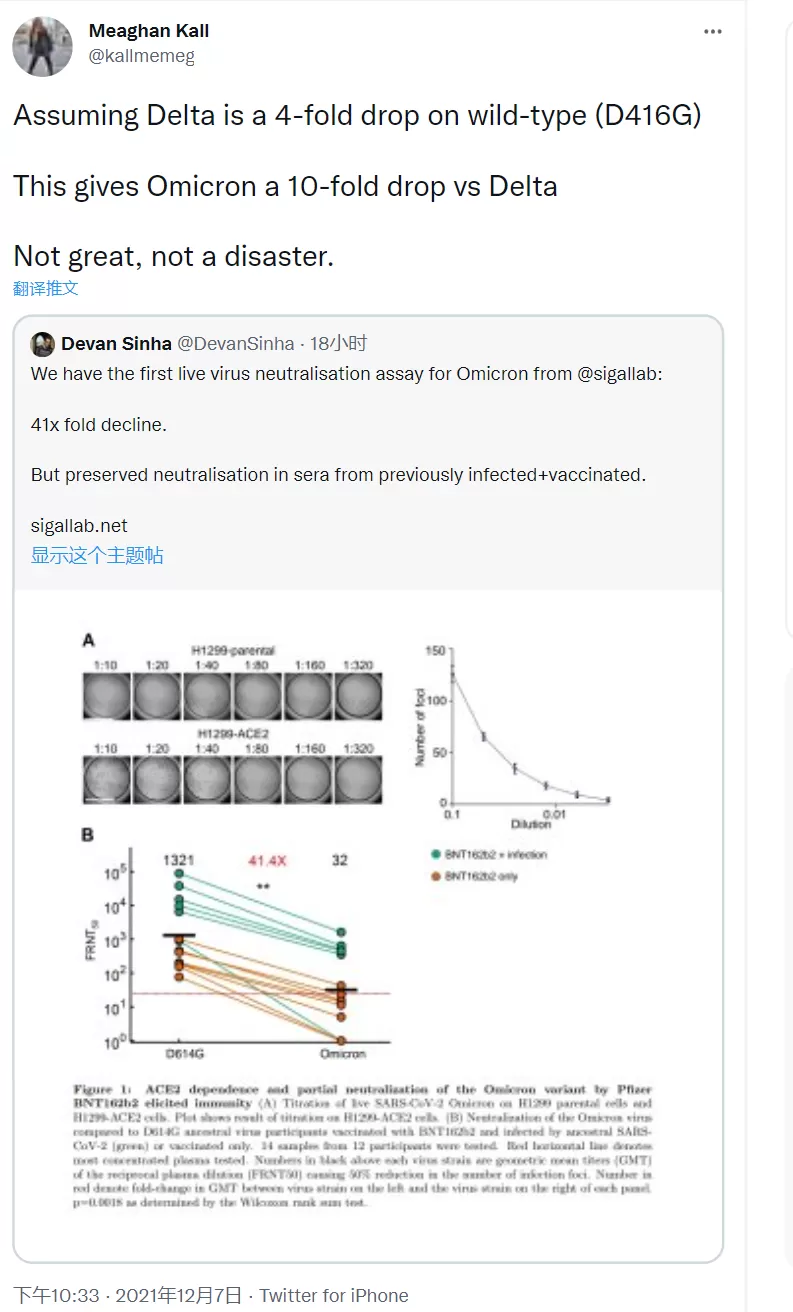
Task: Click the quoted tweet text about 41x fold decline
Action: tap(98, 425)
